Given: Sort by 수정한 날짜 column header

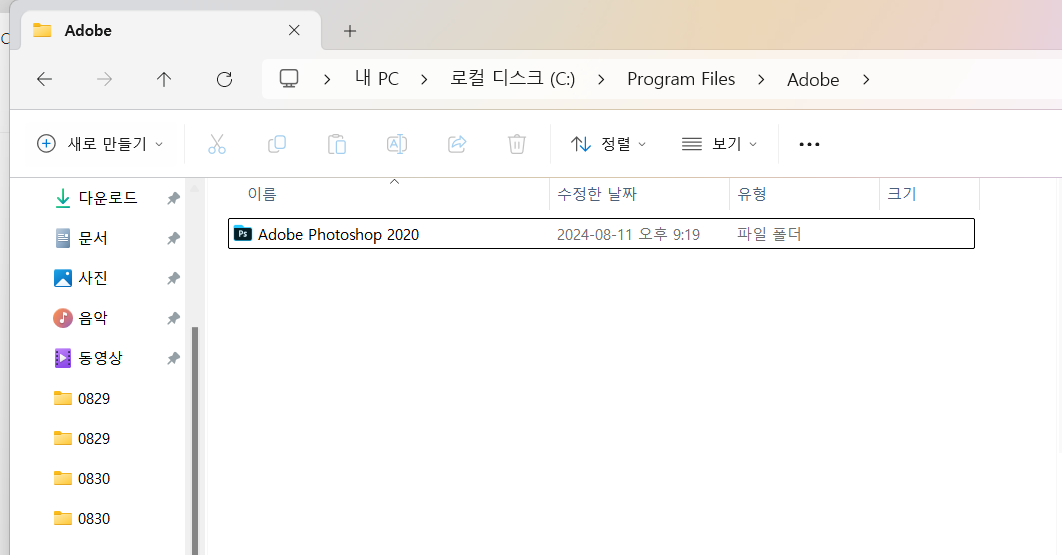Looking at the screenshot, I should coord(597,194).
